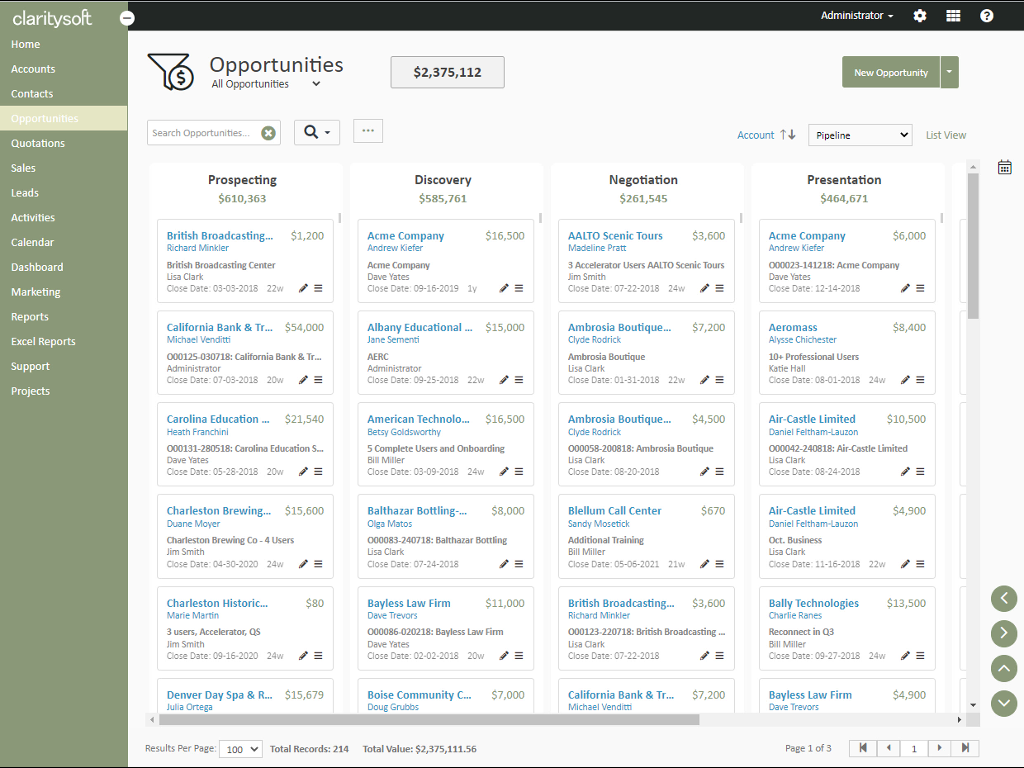This screenshot has height=768, width=1024.
Task: Open Projects in the sidebar
Action: coord(30,391)
